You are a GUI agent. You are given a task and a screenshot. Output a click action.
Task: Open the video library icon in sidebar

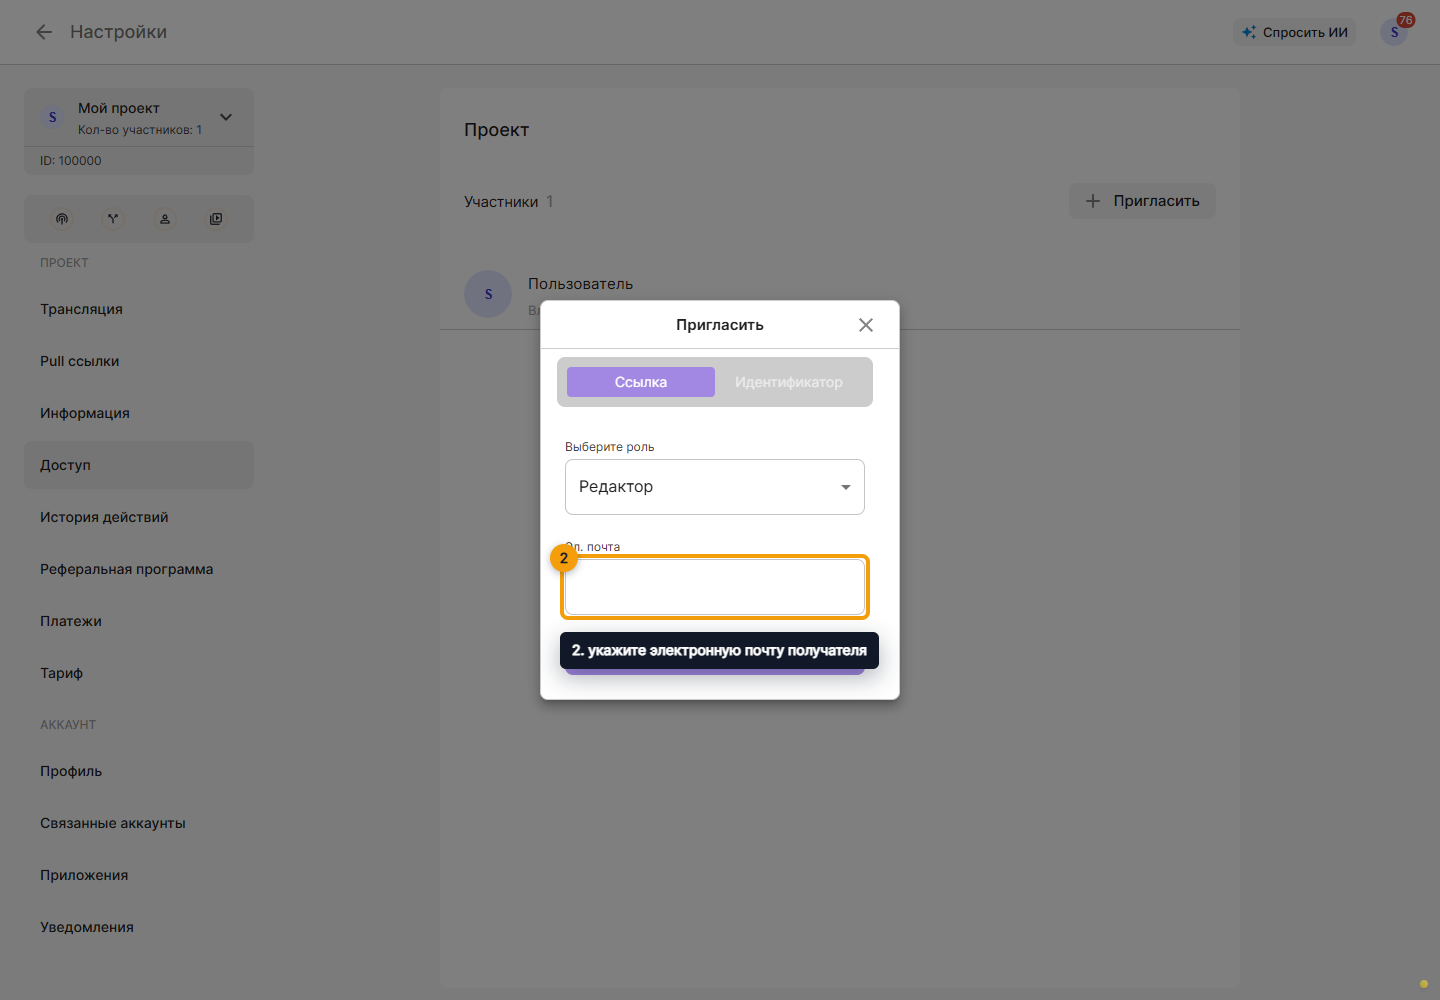click(x=216, y=219)
